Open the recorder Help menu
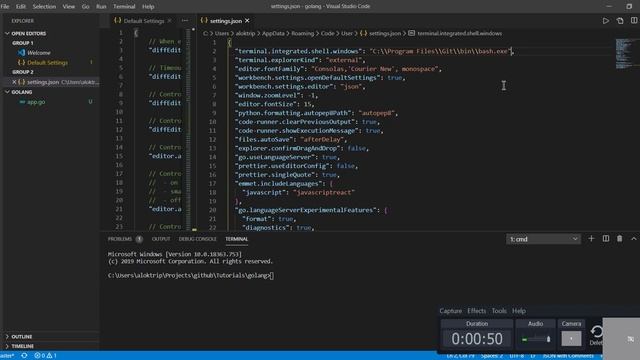 (519, 311)
